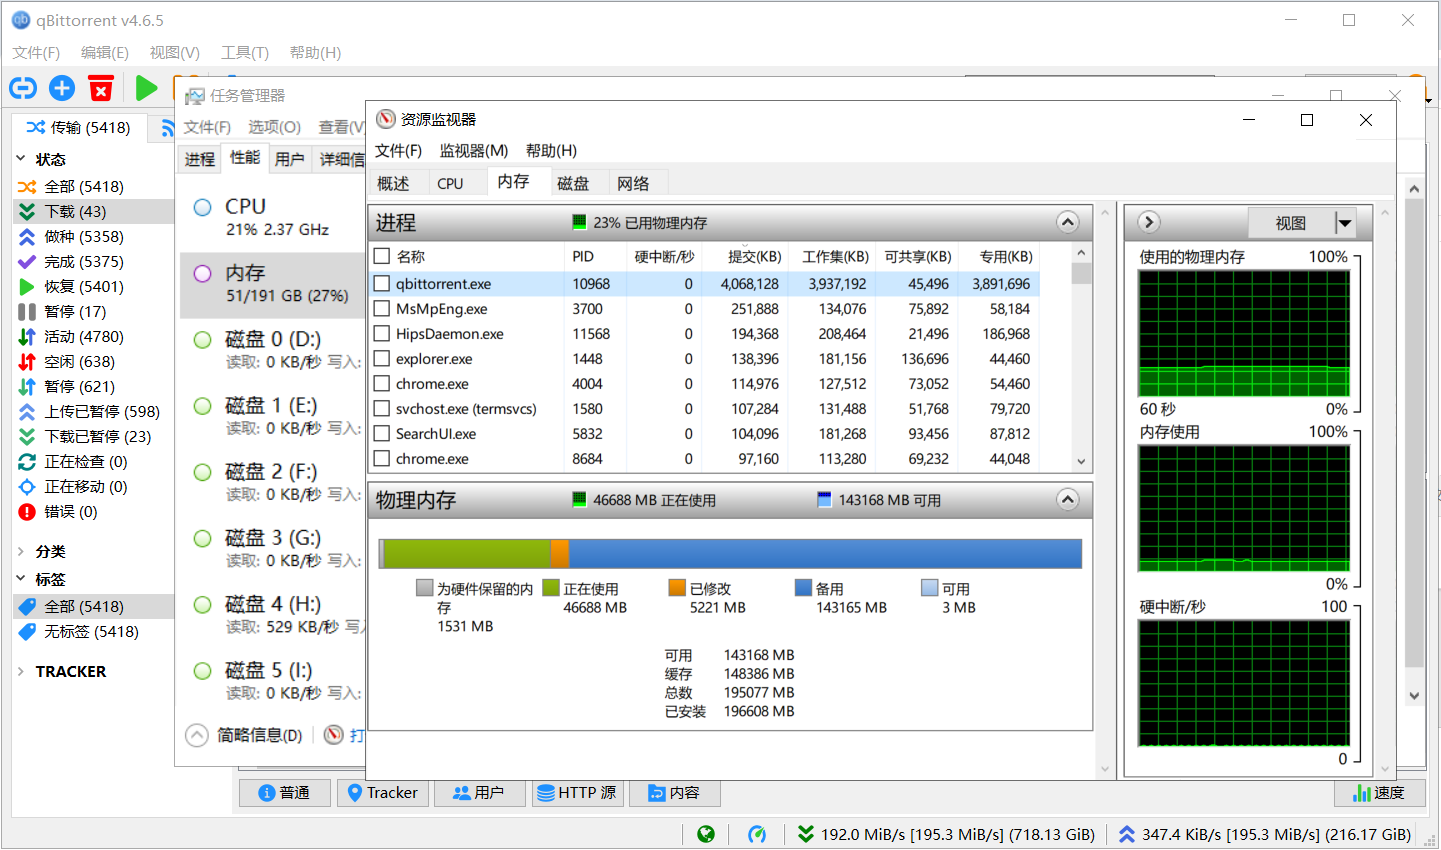The height and width of the screenshot is (850, 1441).
Task: Collapse the 物理内存 physical memory section
Action: [x=1068, y=499]
